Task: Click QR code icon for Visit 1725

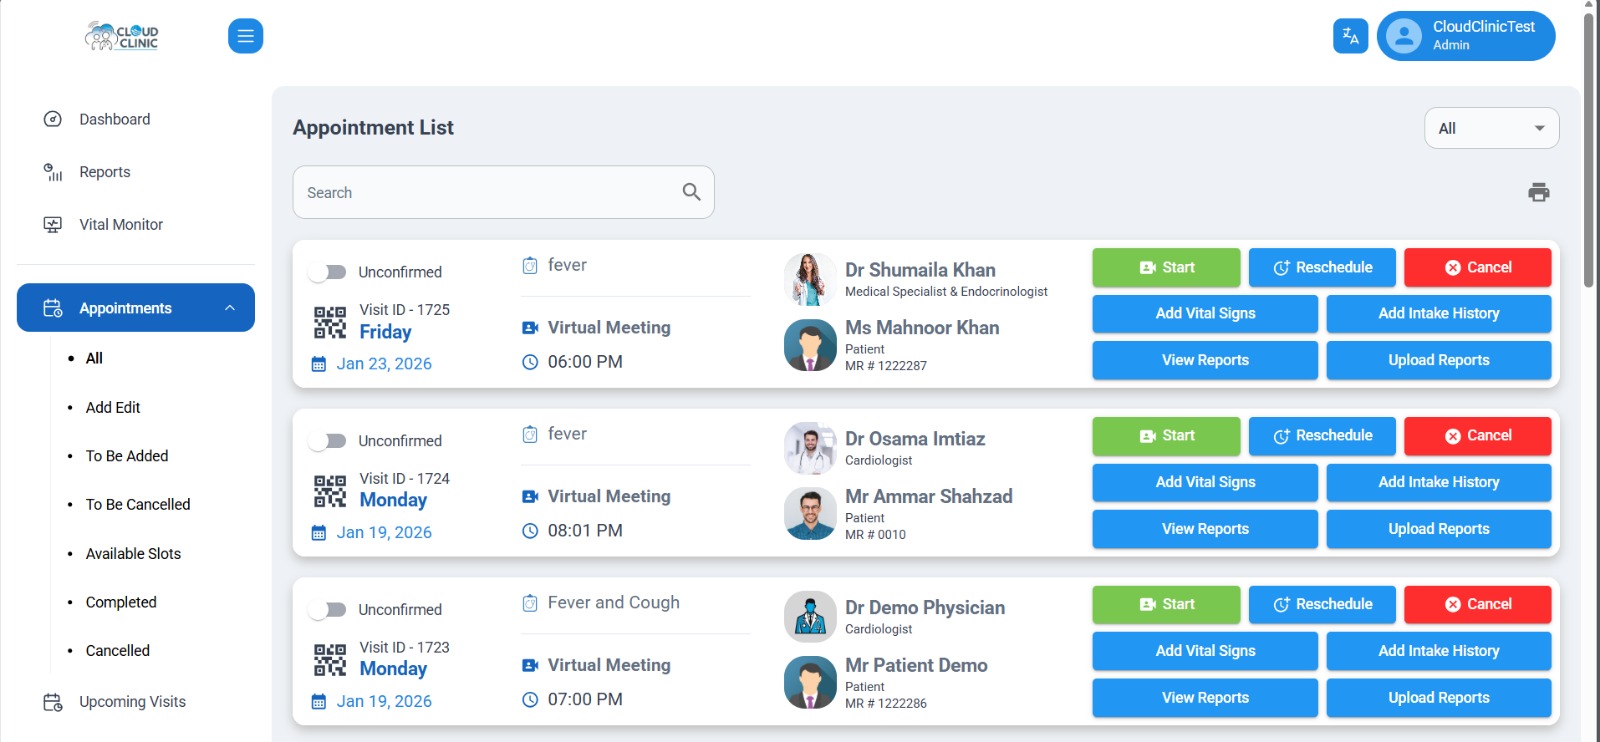Action: (x=330, y=323)
